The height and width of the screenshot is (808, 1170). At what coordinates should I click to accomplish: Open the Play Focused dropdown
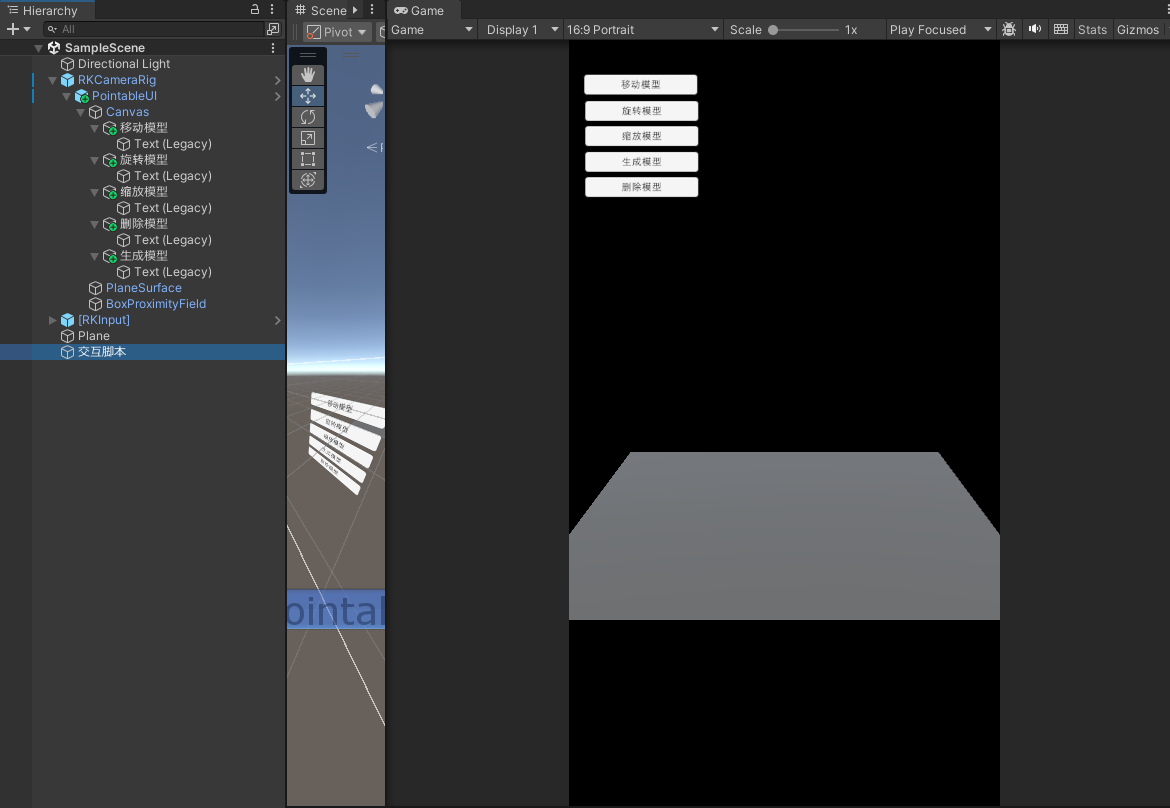(940, 30)
